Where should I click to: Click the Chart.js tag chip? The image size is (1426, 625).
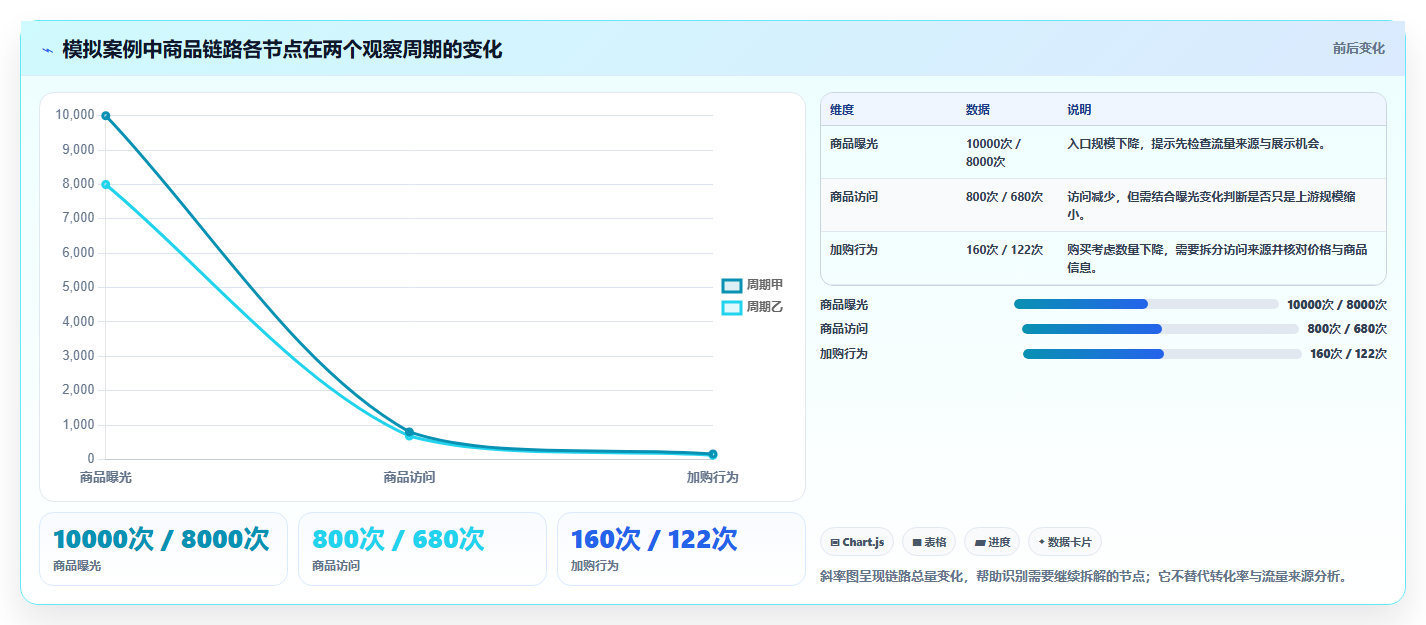click(857, 542)
